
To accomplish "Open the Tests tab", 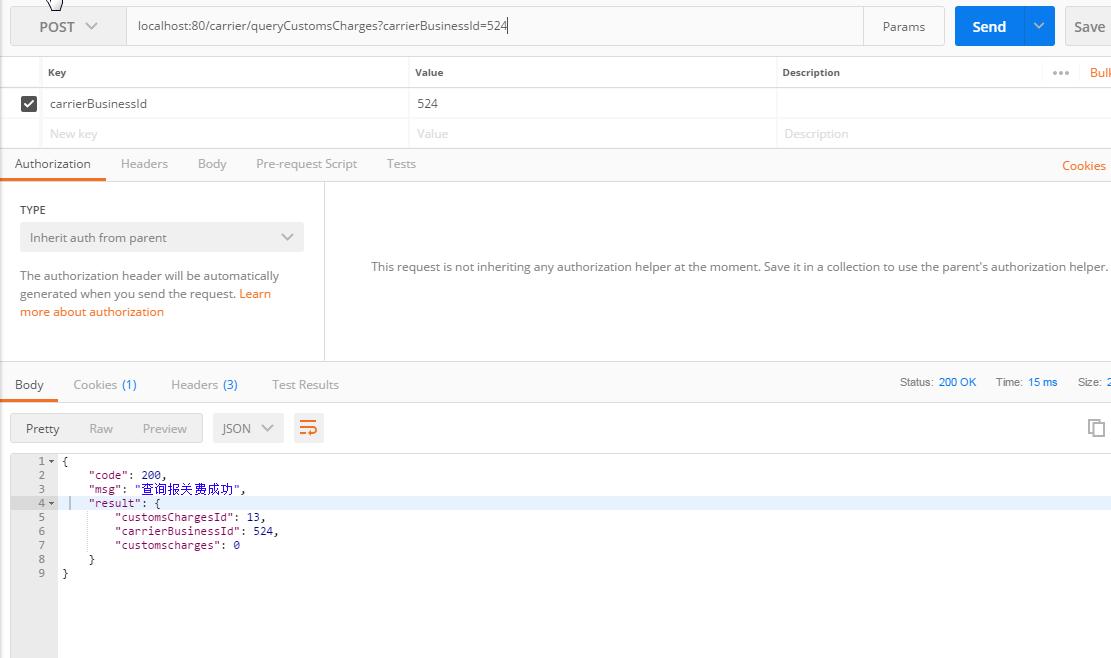I will pyautogui.click(x=401, y=164).
